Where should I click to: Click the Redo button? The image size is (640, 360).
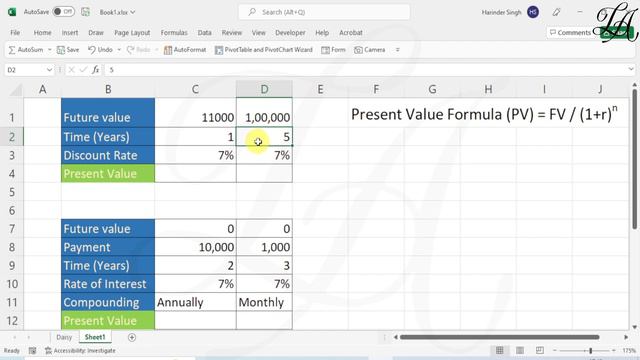click(138, 50)
